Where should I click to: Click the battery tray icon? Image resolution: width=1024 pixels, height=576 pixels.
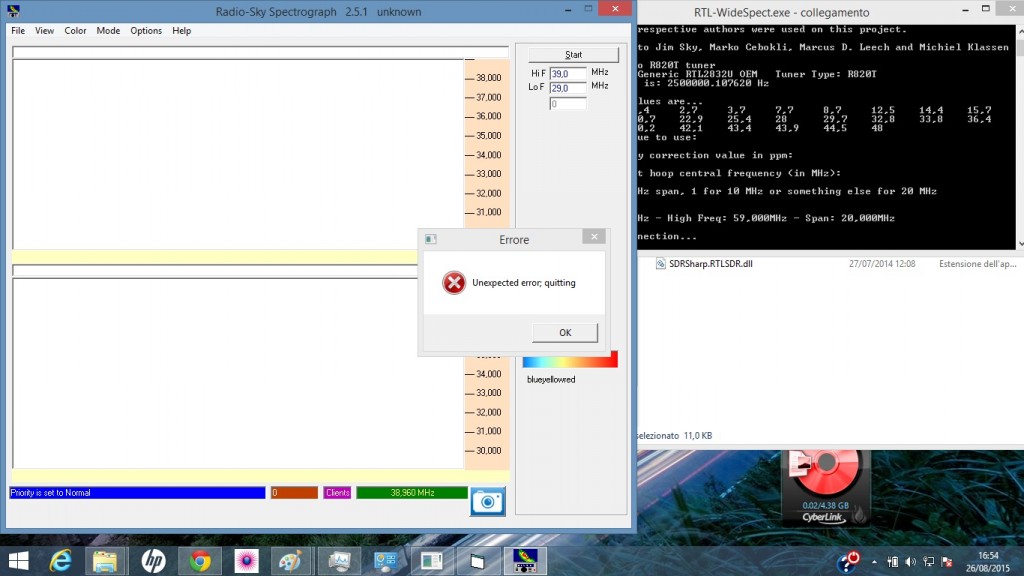[x=893, y=562]
